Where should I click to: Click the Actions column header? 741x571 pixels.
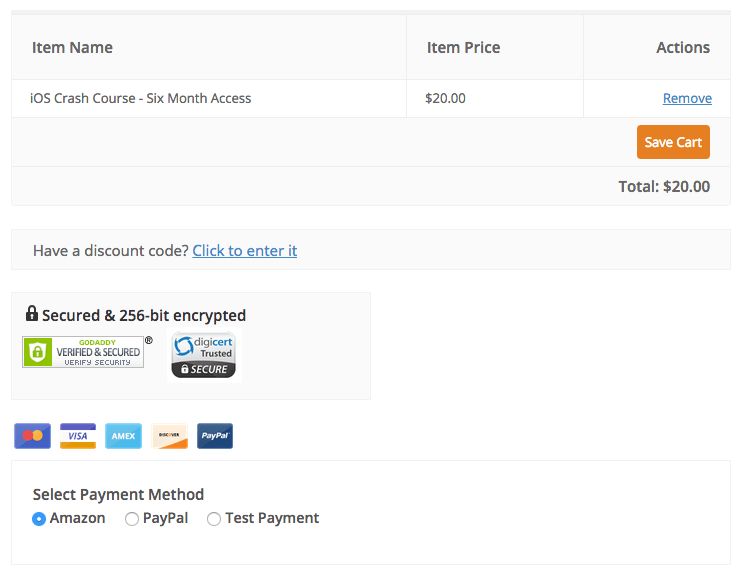point(683,48)
